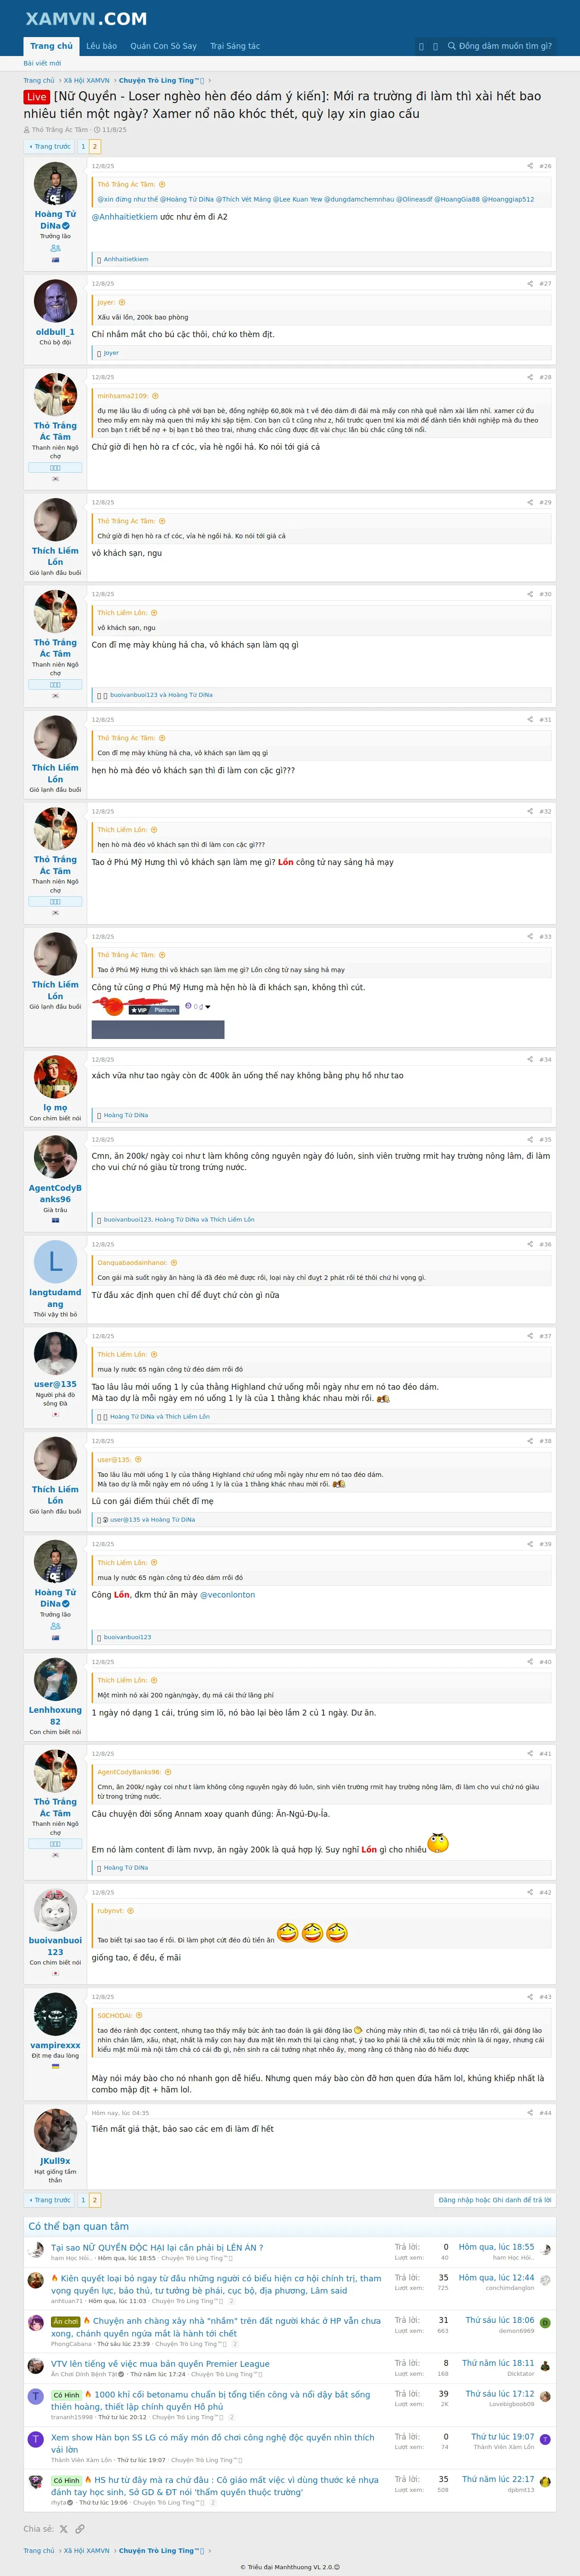
Task: Open AgentCodyBanks96 username link
Action: (x=55, y=1193)
